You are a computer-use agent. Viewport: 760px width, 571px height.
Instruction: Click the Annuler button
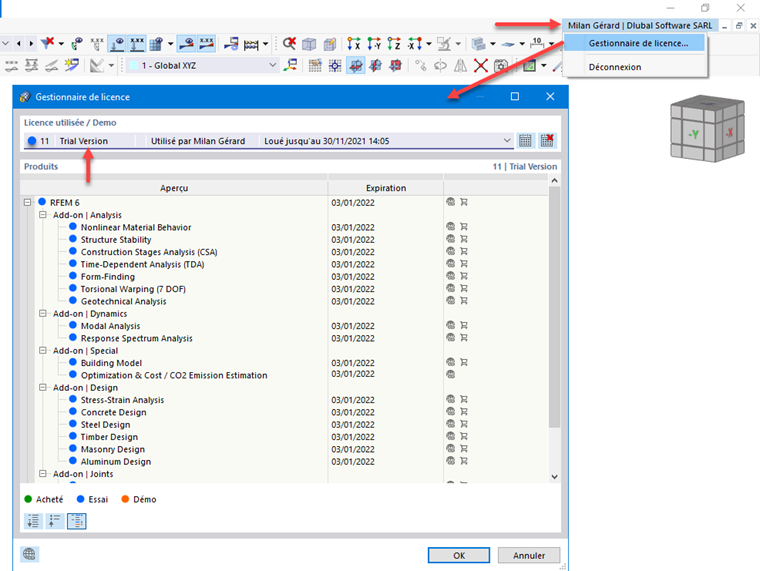click(x=529, y=555)
